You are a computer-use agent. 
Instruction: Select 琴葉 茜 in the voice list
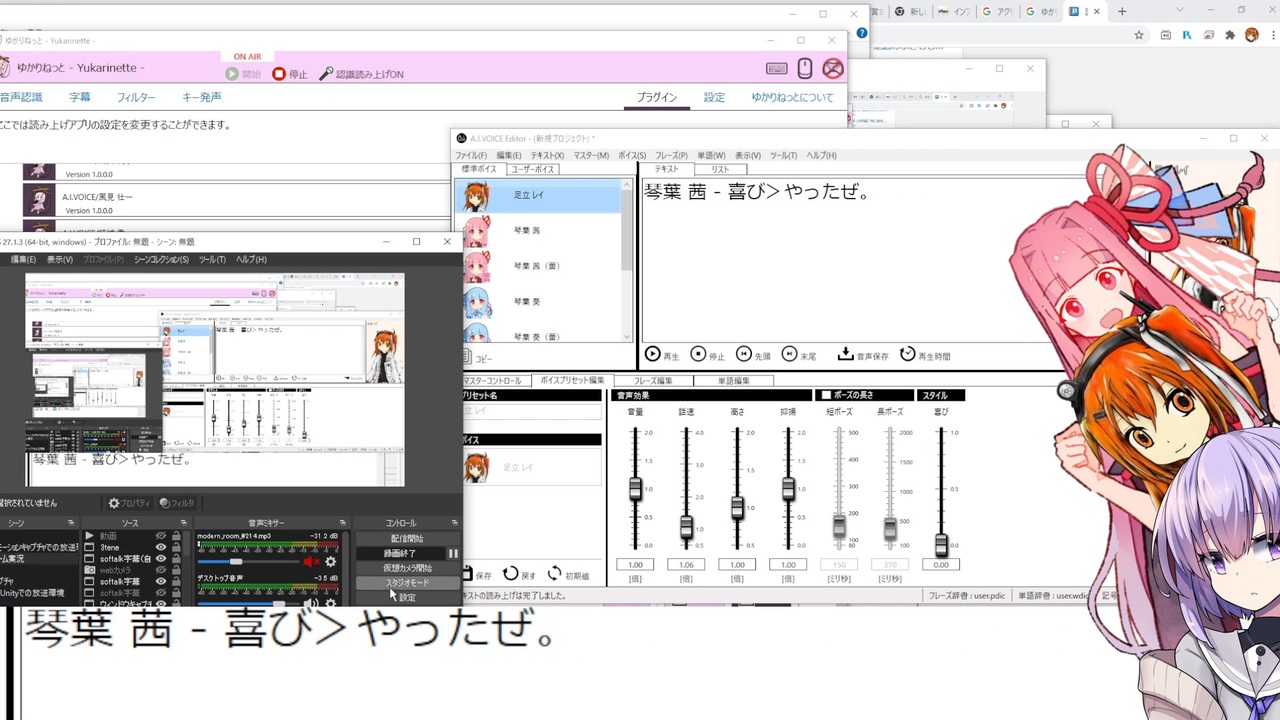click(x=528, y=230)
